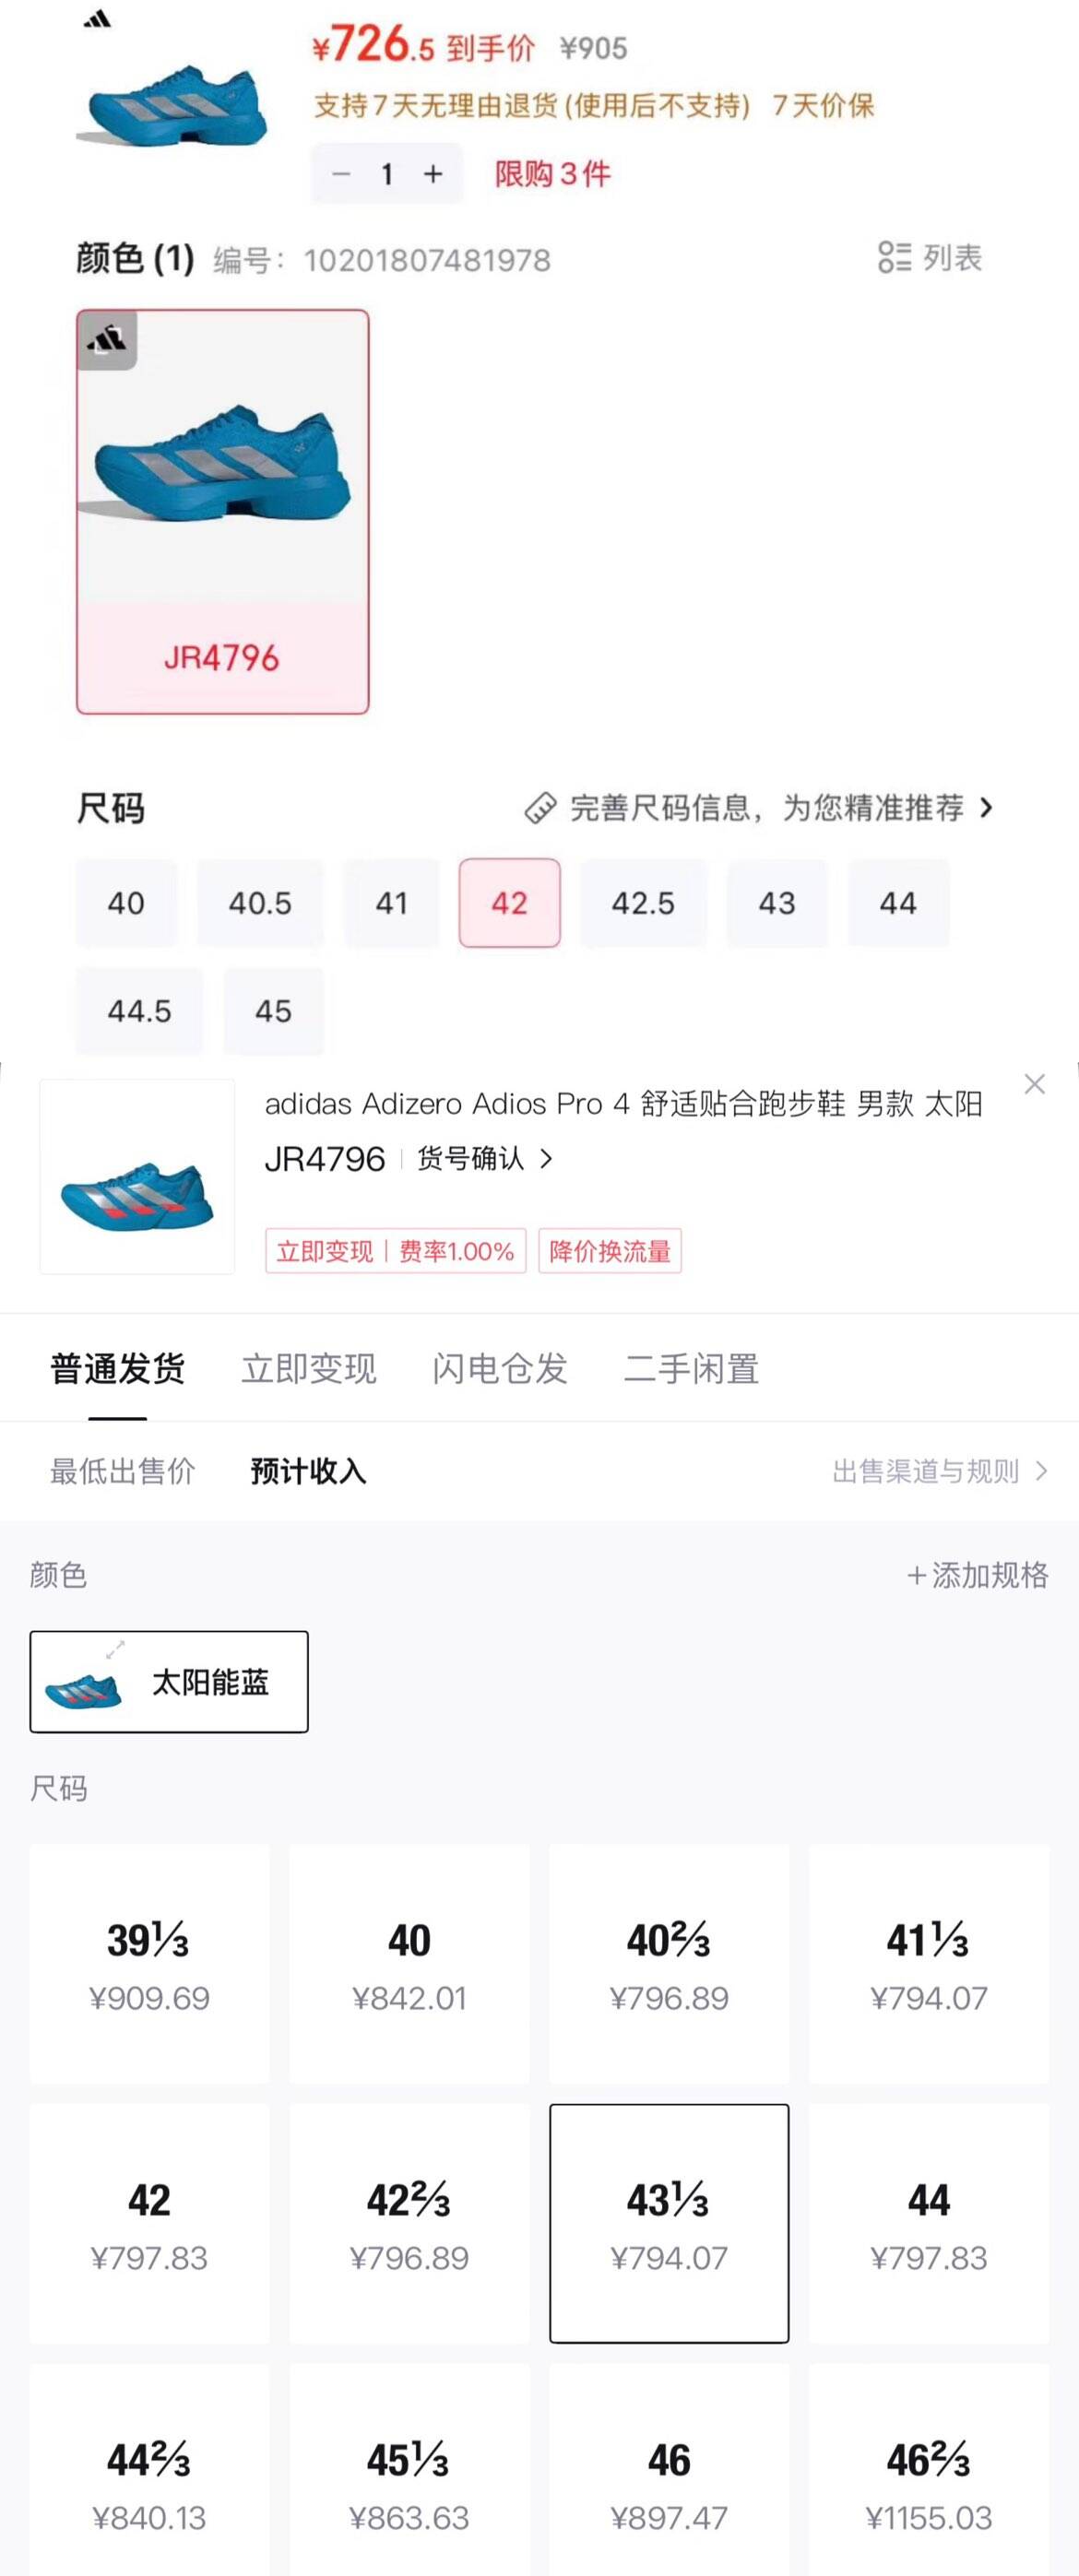Open 货号确认 article number confirmation
This screenshot has width=1079, height=2576.
pyautogui.click(x=484, y=1159)
